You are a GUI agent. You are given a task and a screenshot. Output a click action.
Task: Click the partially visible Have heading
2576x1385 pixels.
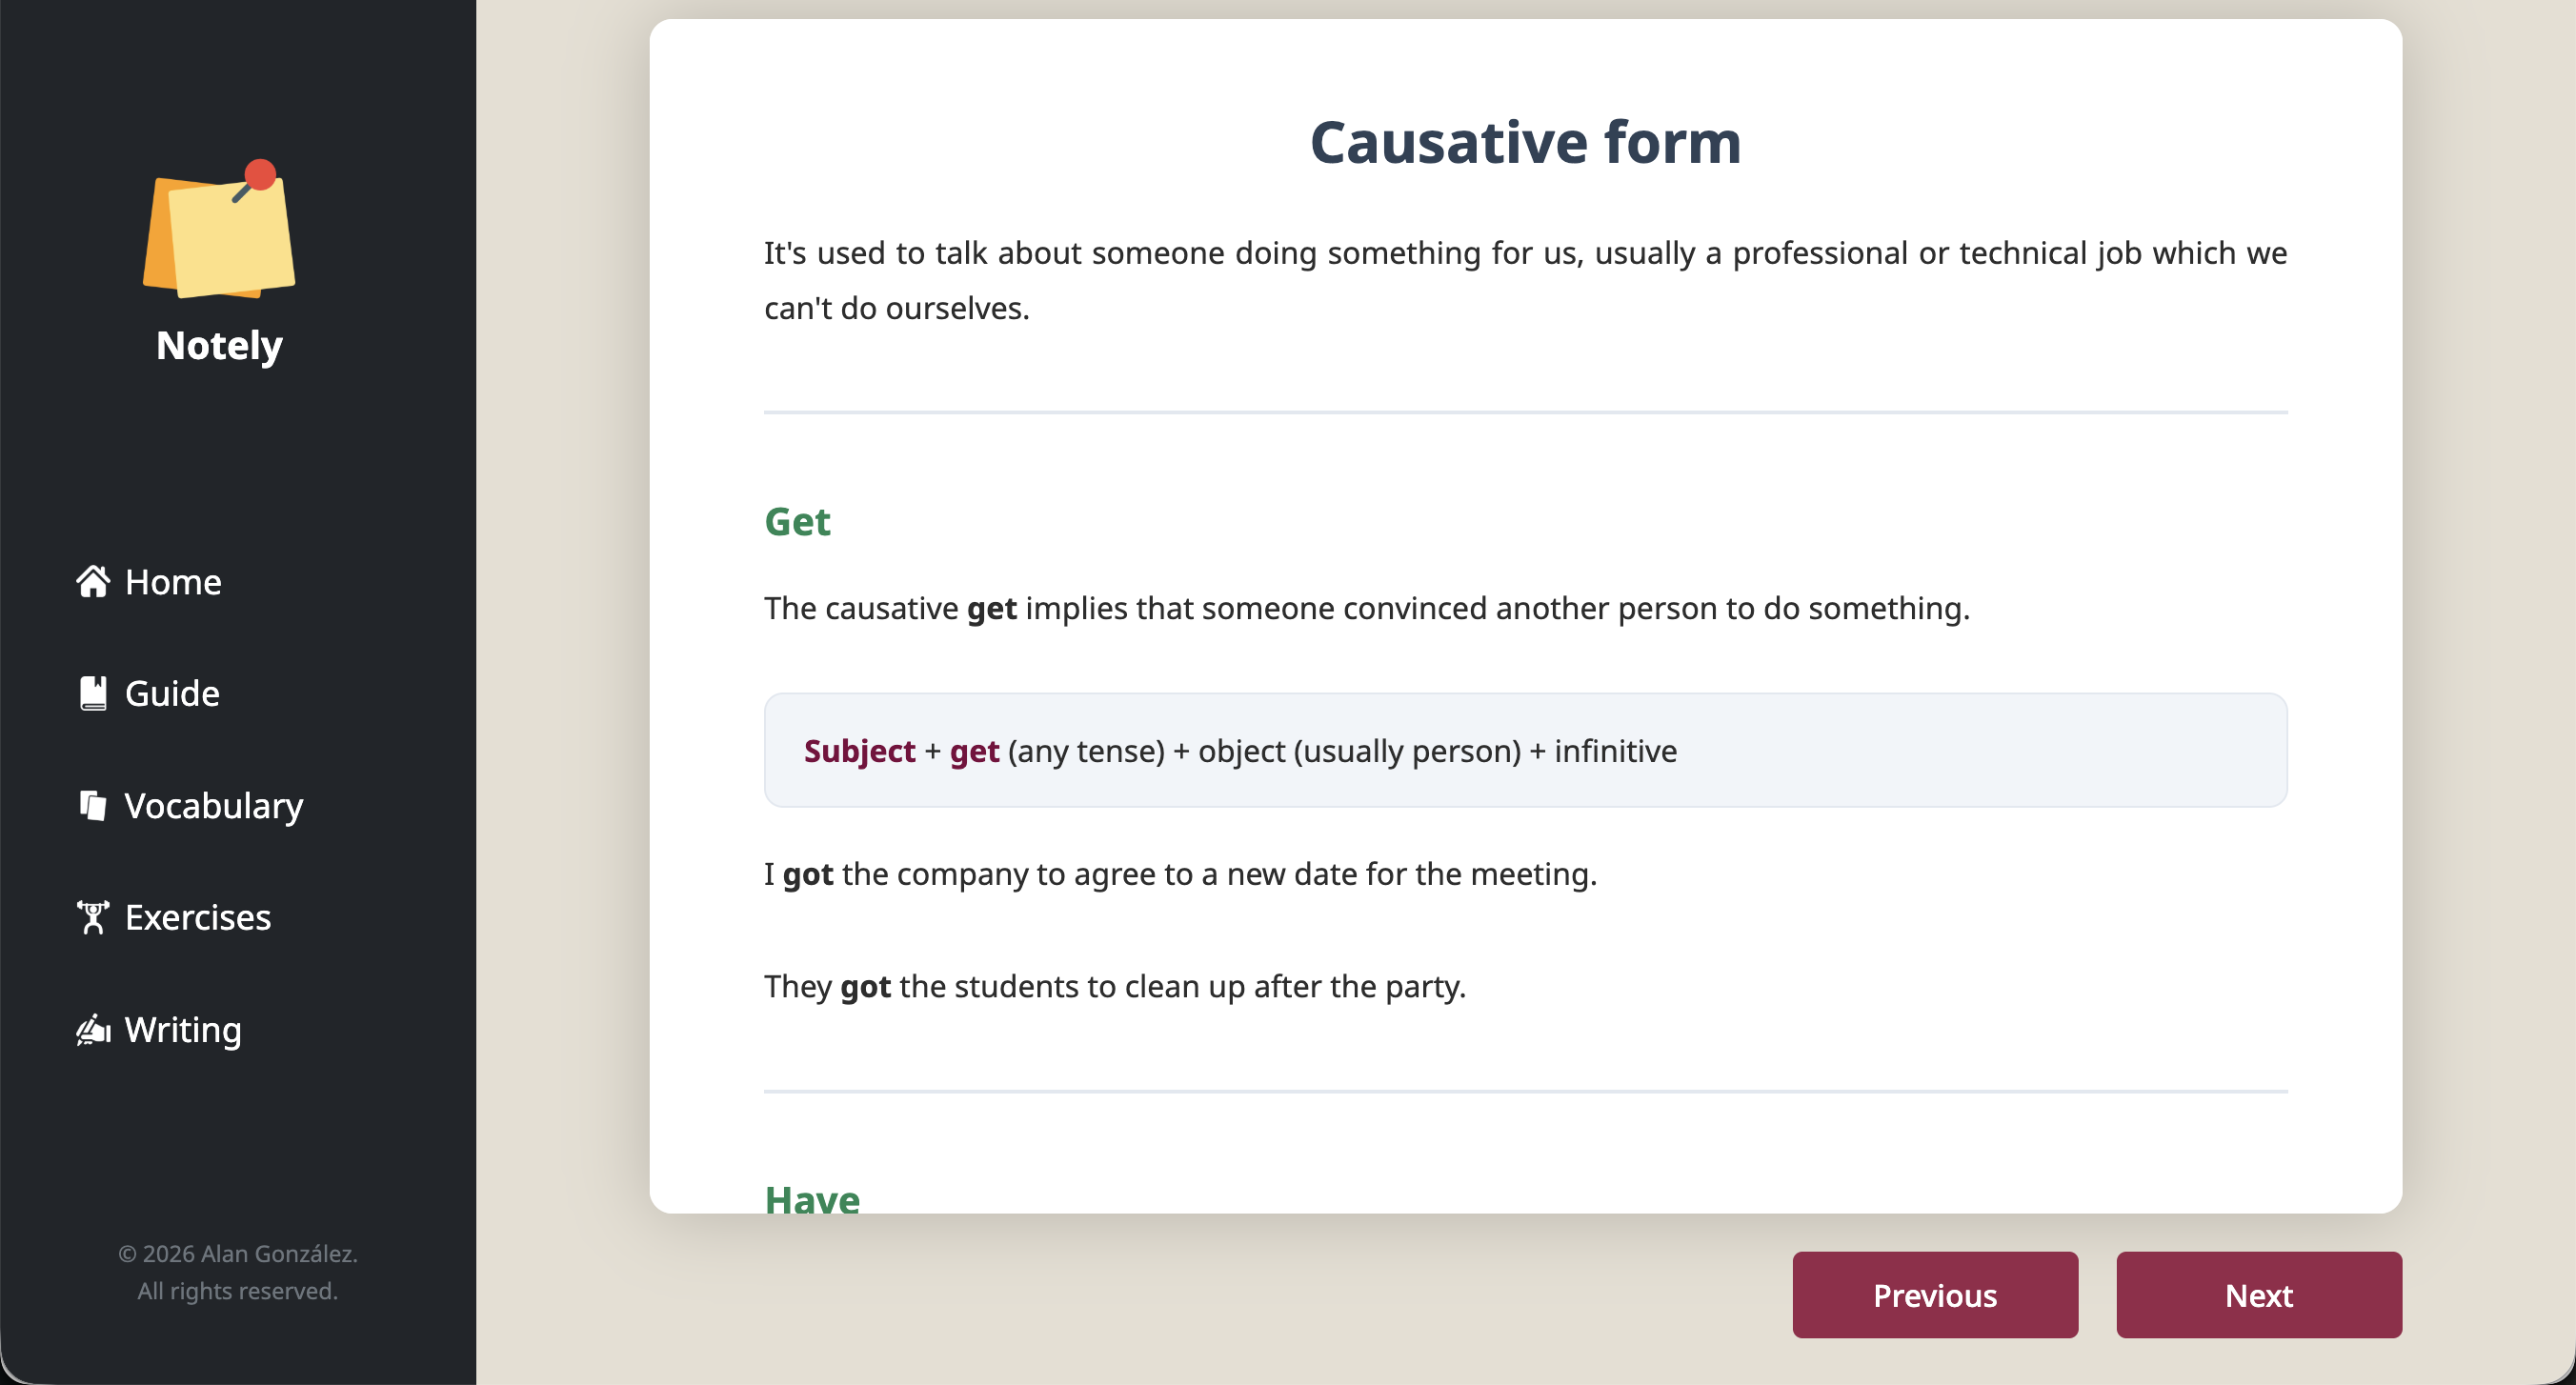pyautogui.click(x=812, y=1197)
